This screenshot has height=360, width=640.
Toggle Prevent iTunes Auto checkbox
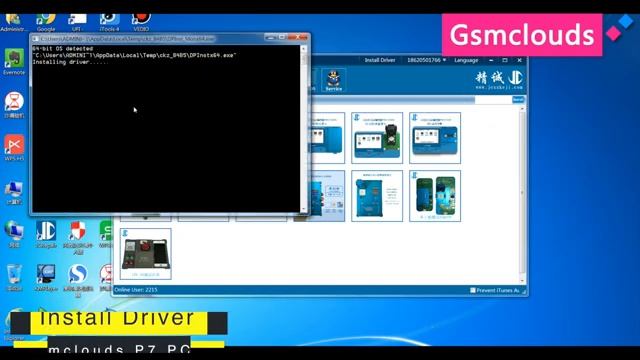473,290
